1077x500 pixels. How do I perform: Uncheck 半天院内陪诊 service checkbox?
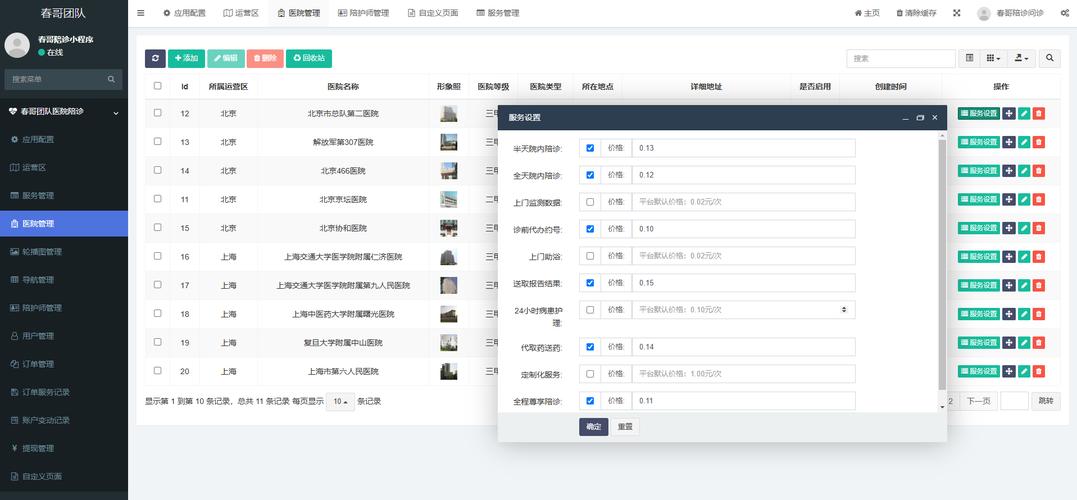coord(590,148)
